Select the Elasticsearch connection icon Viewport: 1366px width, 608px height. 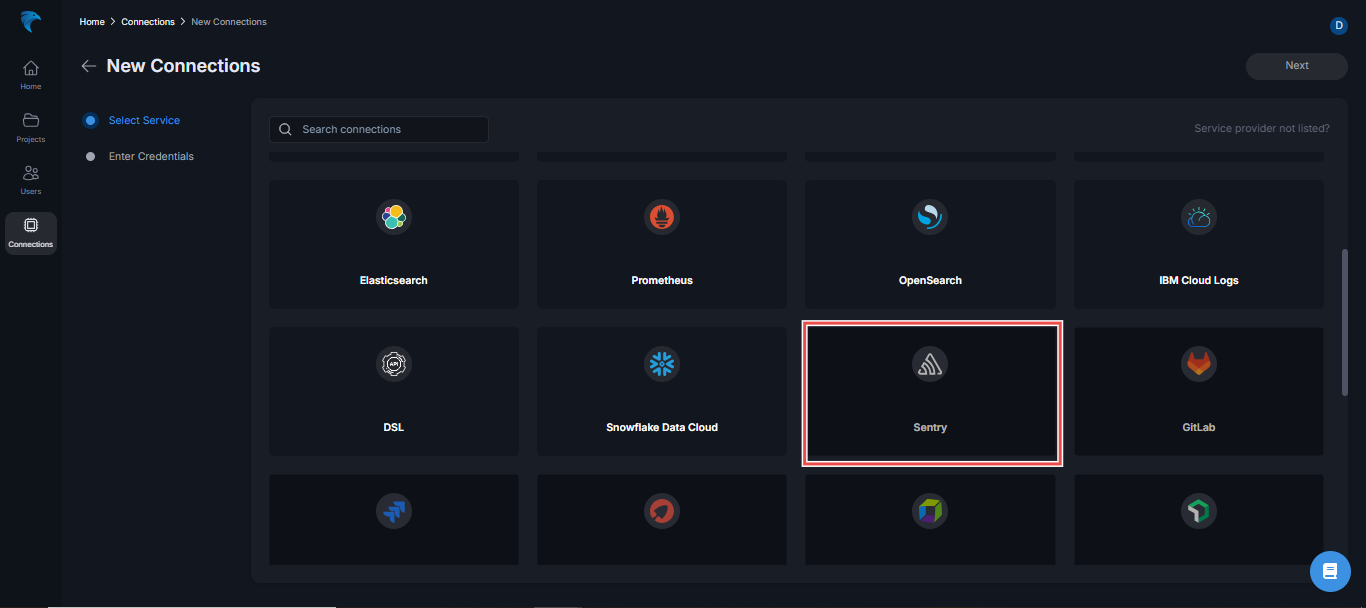click(394, 217)
